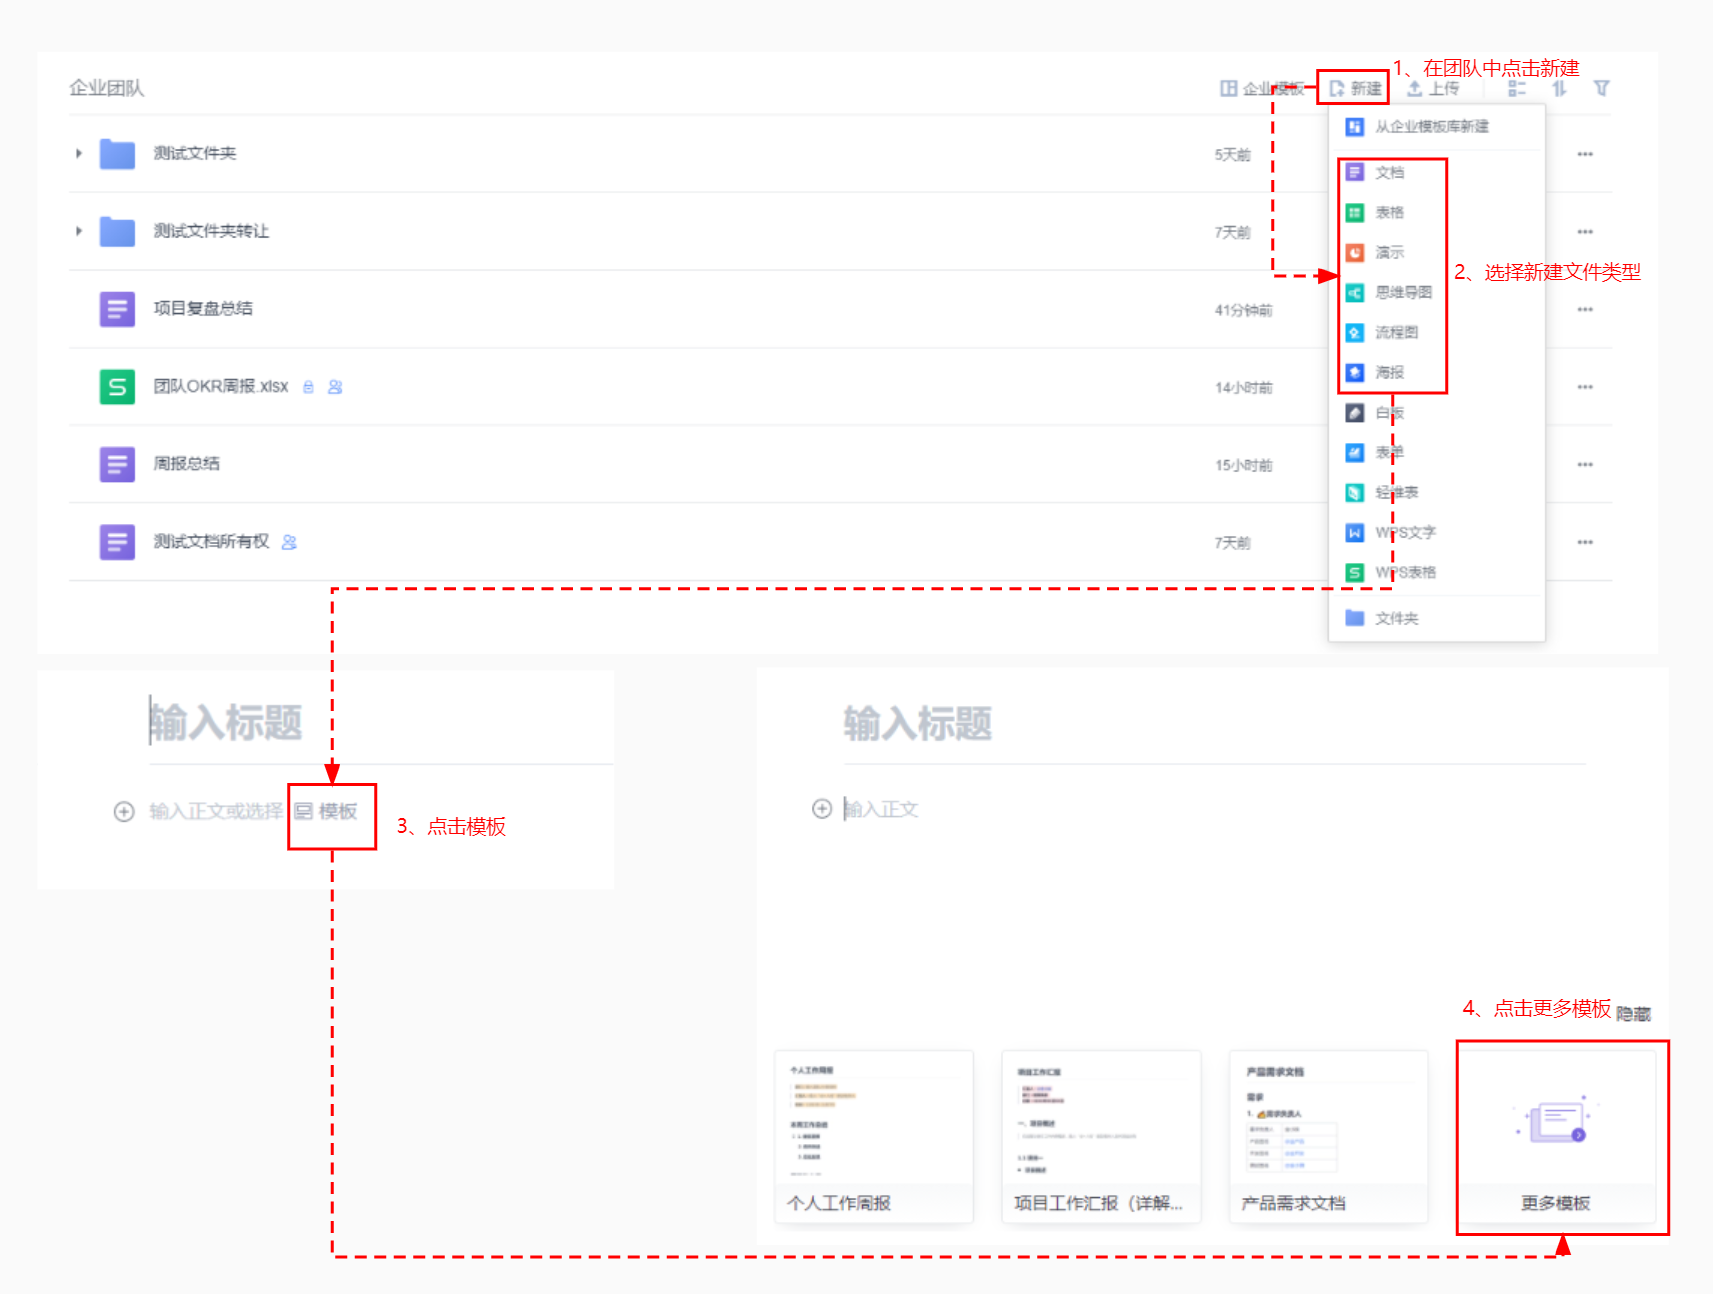The image size is (1713, 1294).
Task: Click the 5天前 timestamp text
Action: (1232, 154)
